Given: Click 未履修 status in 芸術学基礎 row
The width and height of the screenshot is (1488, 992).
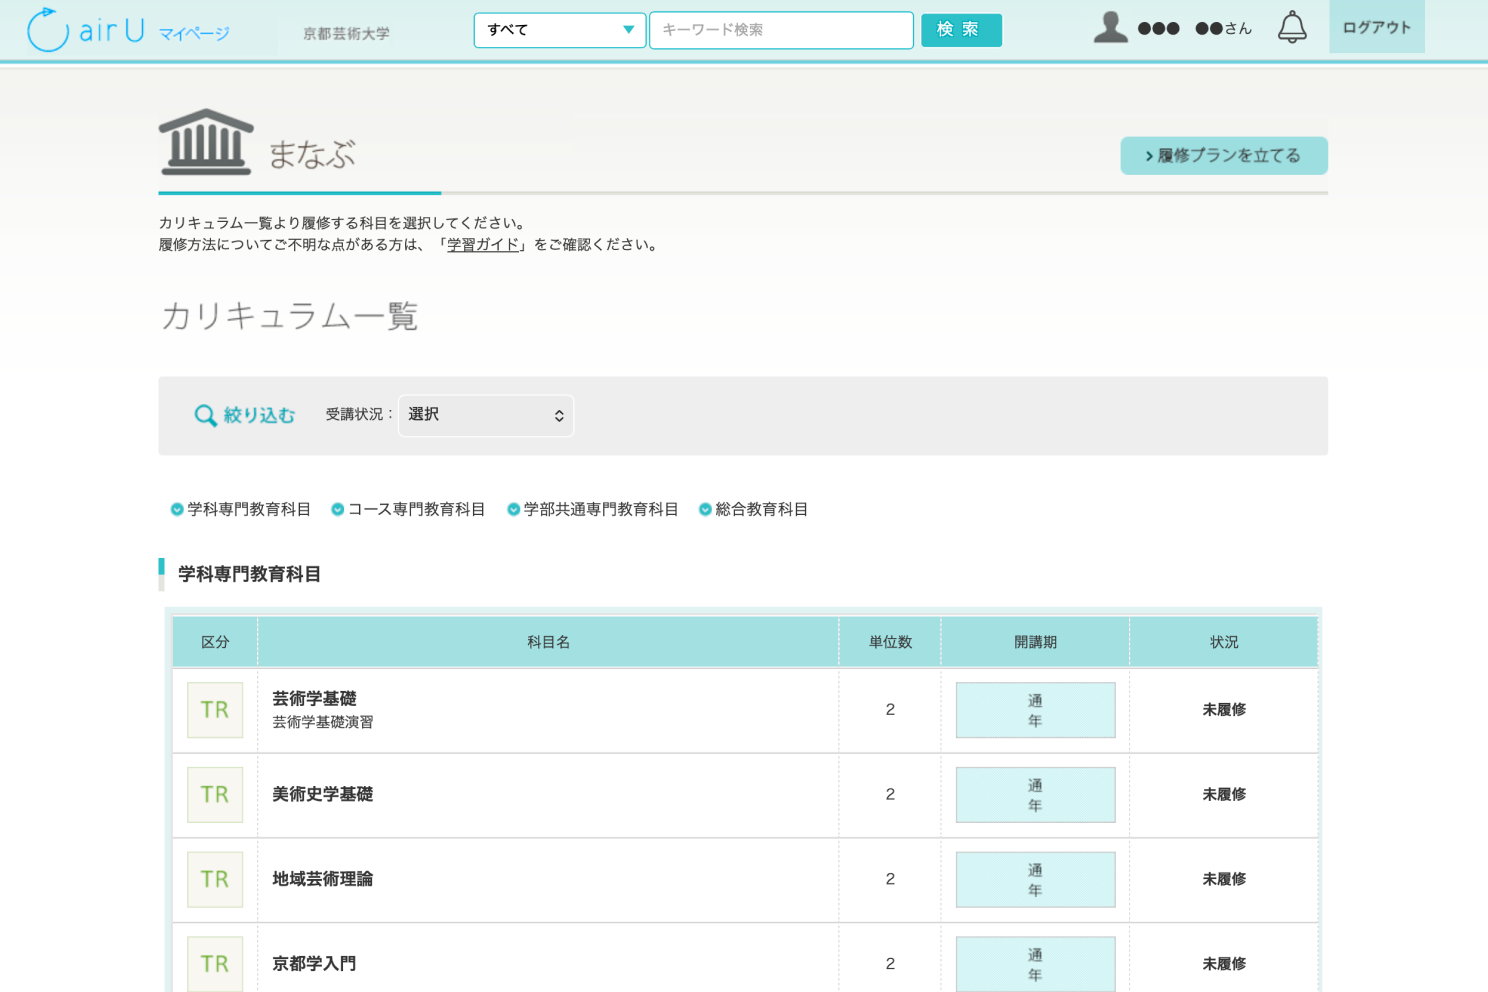Looking at the screenshot, I should (x=1224, y=710).
